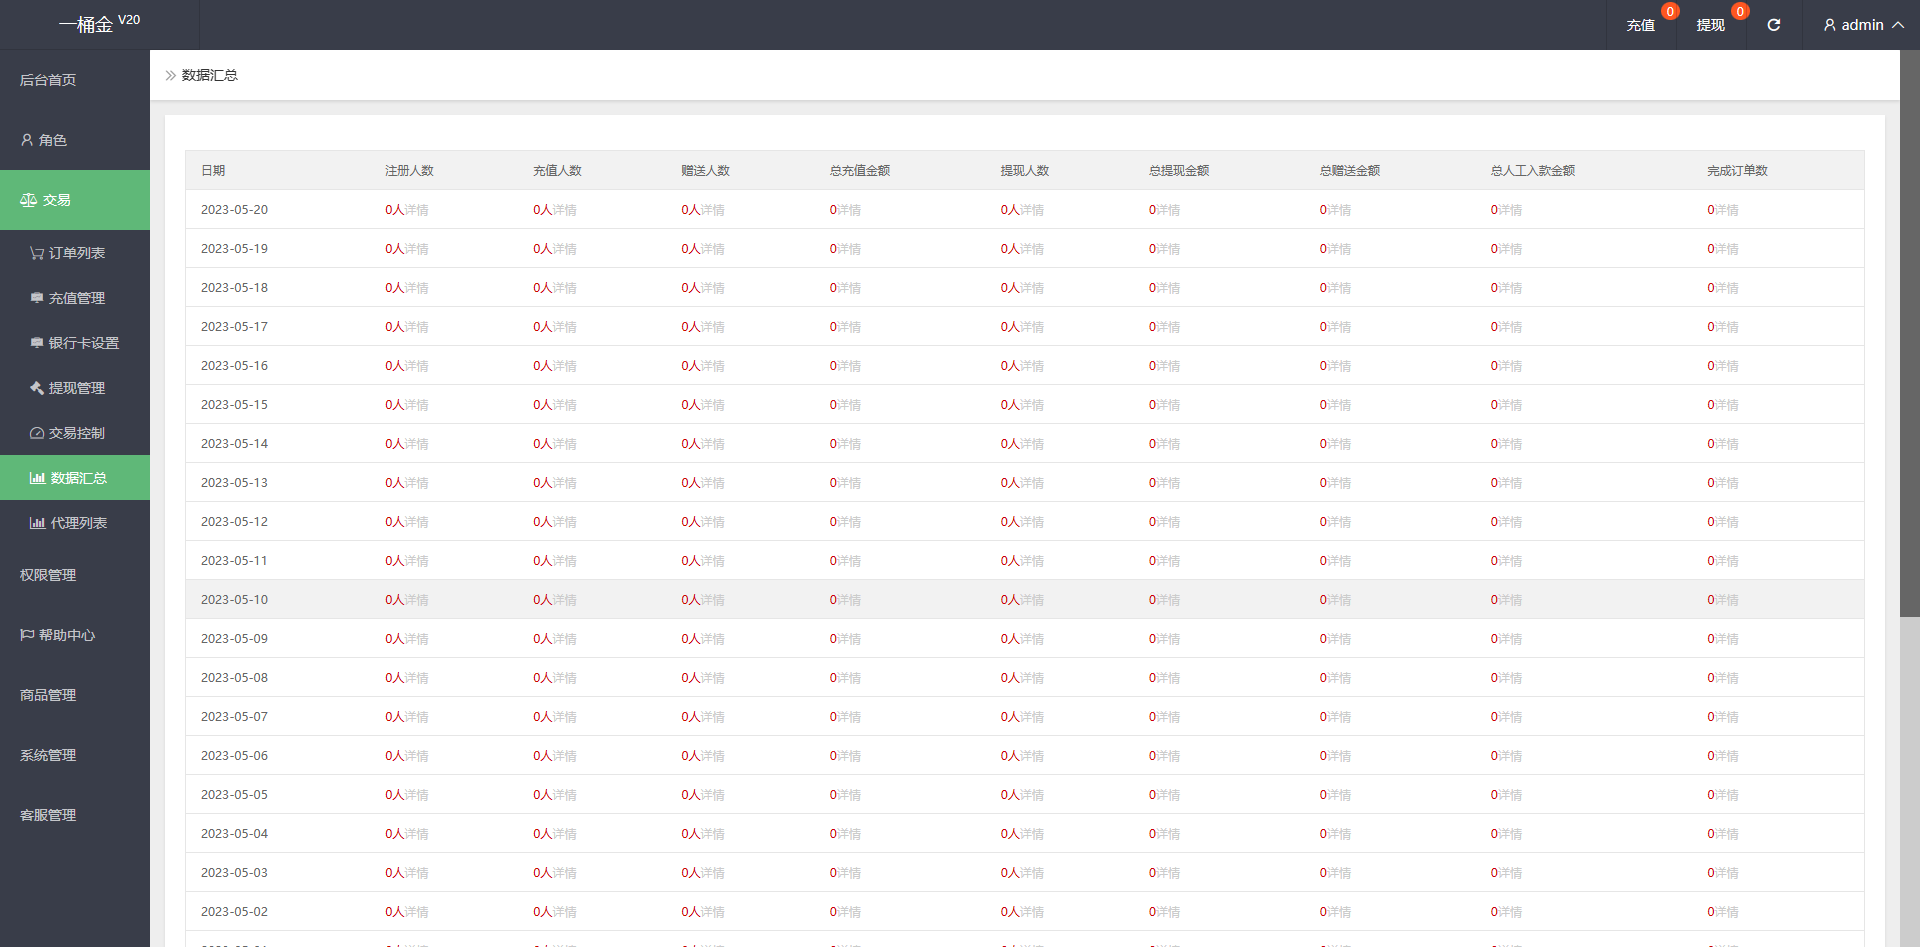Expand the admin user dropdown

pos(1863,25)
